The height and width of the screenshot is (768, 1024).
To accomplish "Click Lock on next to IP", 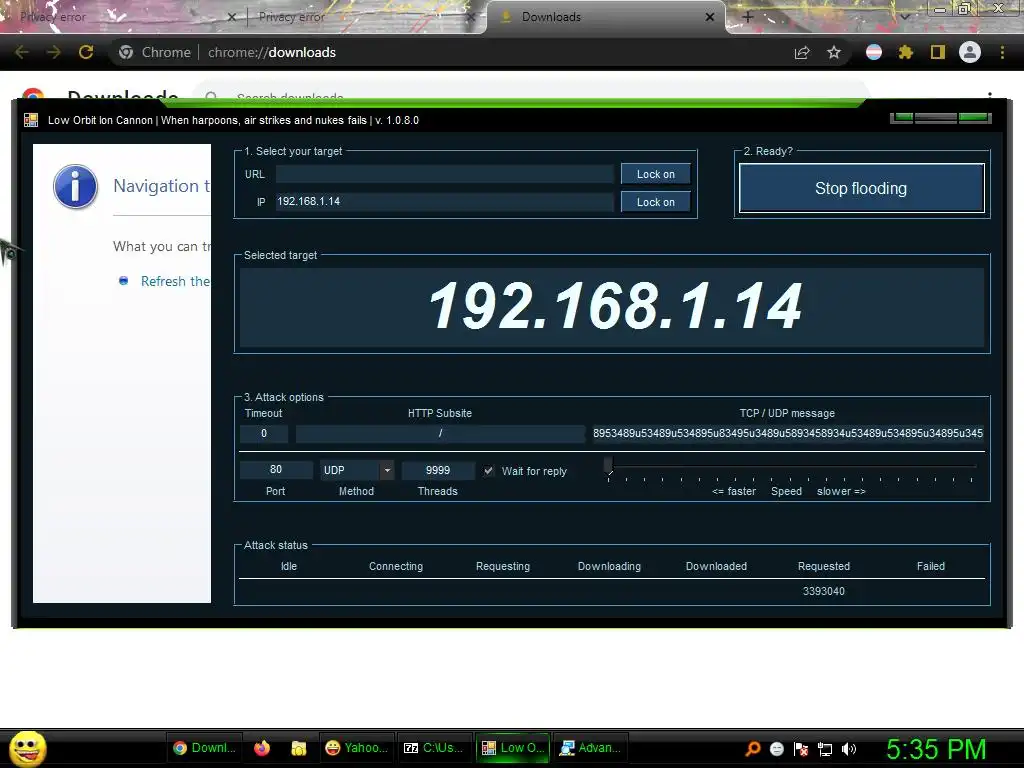I will coord(656,202).
